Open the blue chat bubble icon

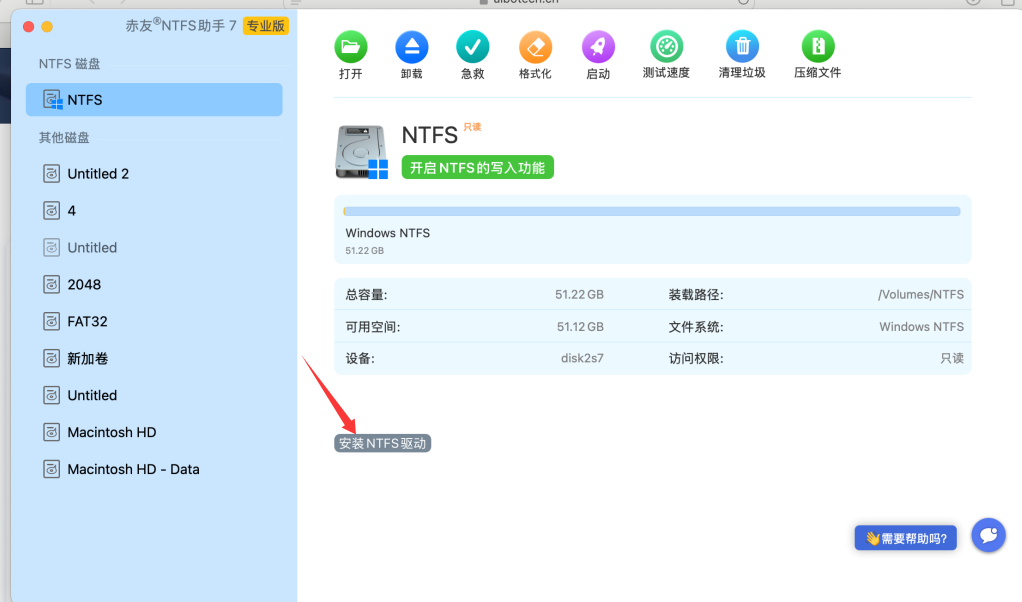(988, 536)
